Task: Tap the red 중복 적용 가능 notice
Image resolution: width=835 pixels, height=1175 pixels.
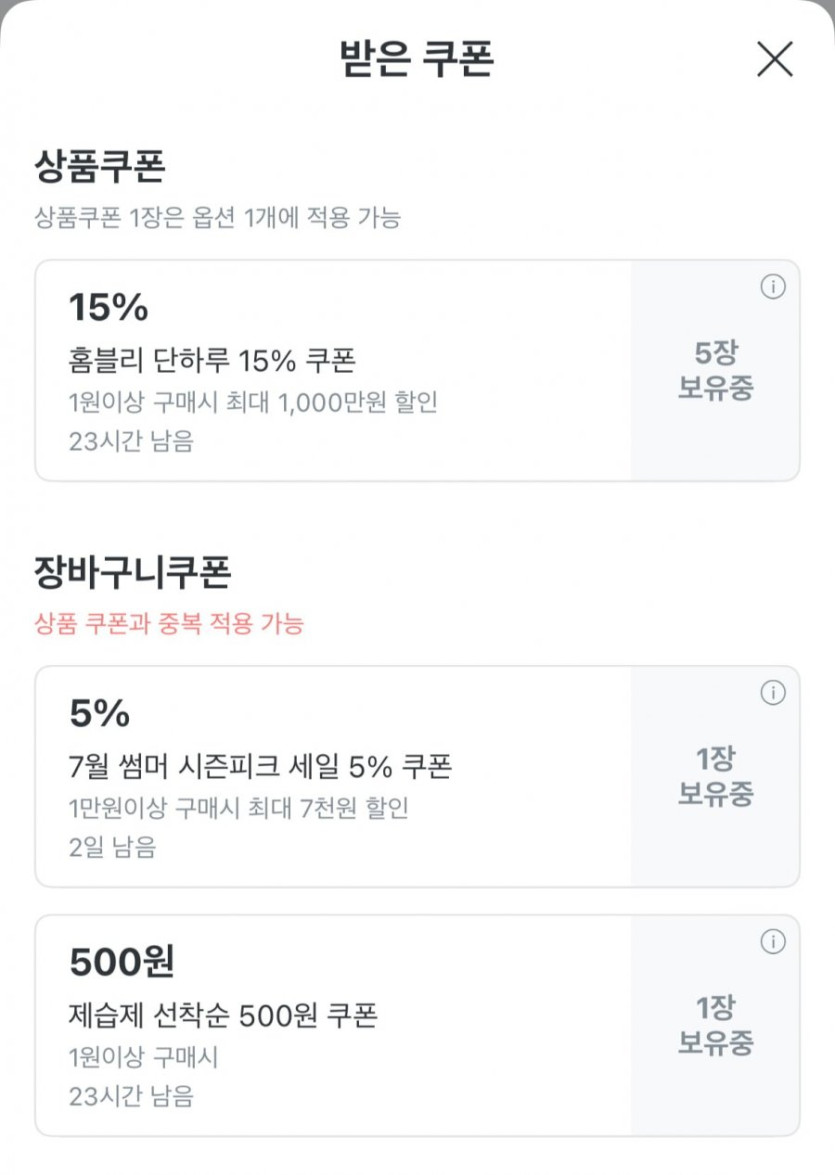Action: (x=169, y=625)
